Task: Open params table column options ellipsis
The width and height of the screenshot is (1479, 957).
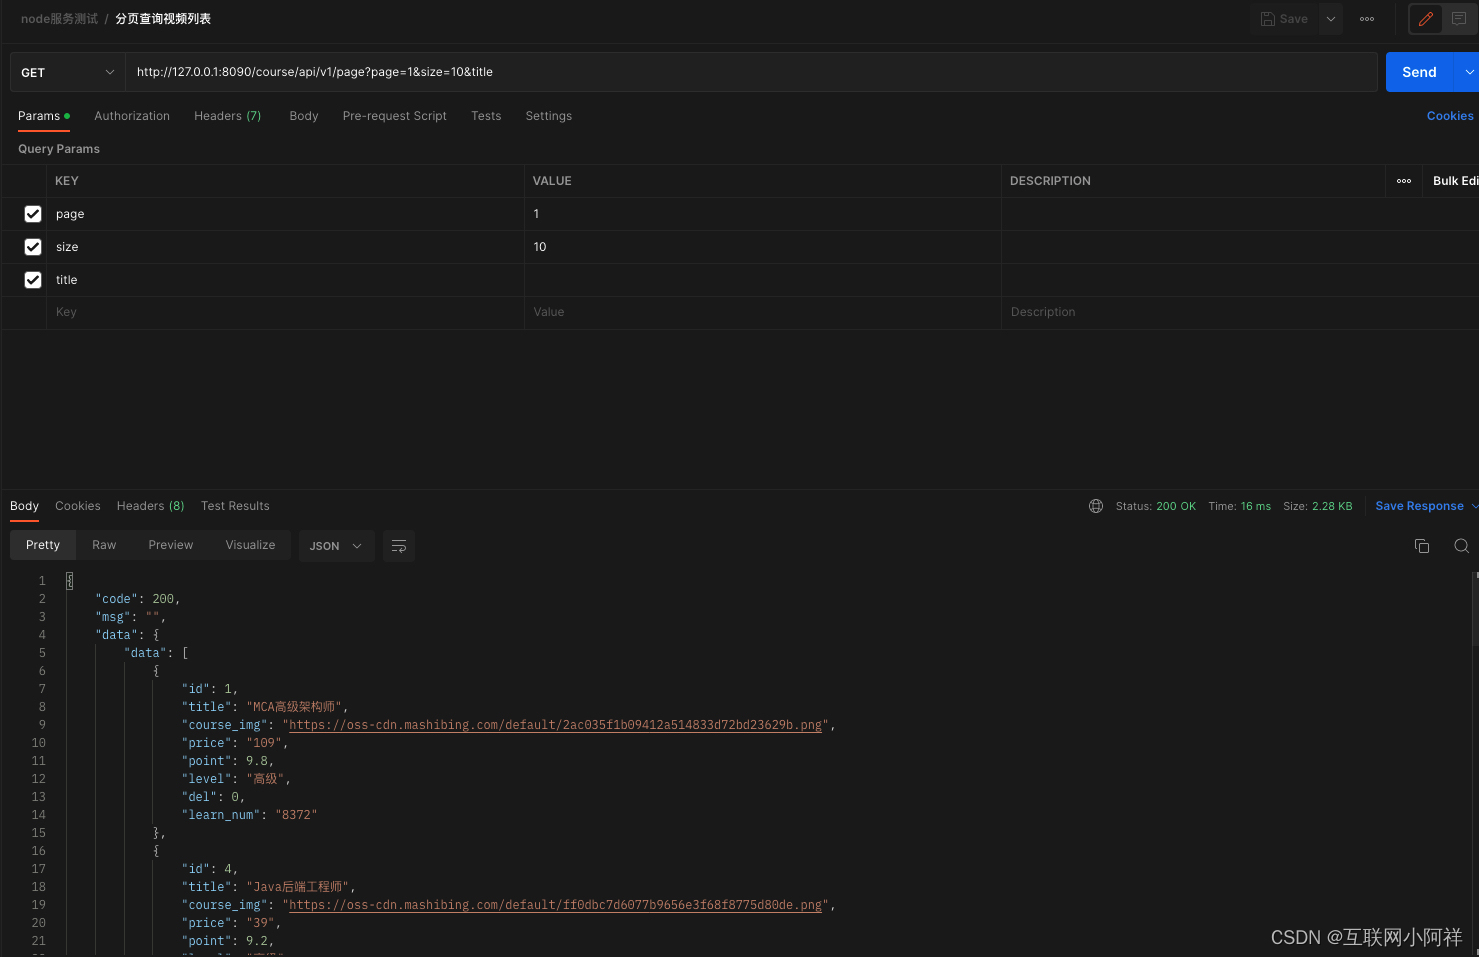Action: pos(1404,181)
